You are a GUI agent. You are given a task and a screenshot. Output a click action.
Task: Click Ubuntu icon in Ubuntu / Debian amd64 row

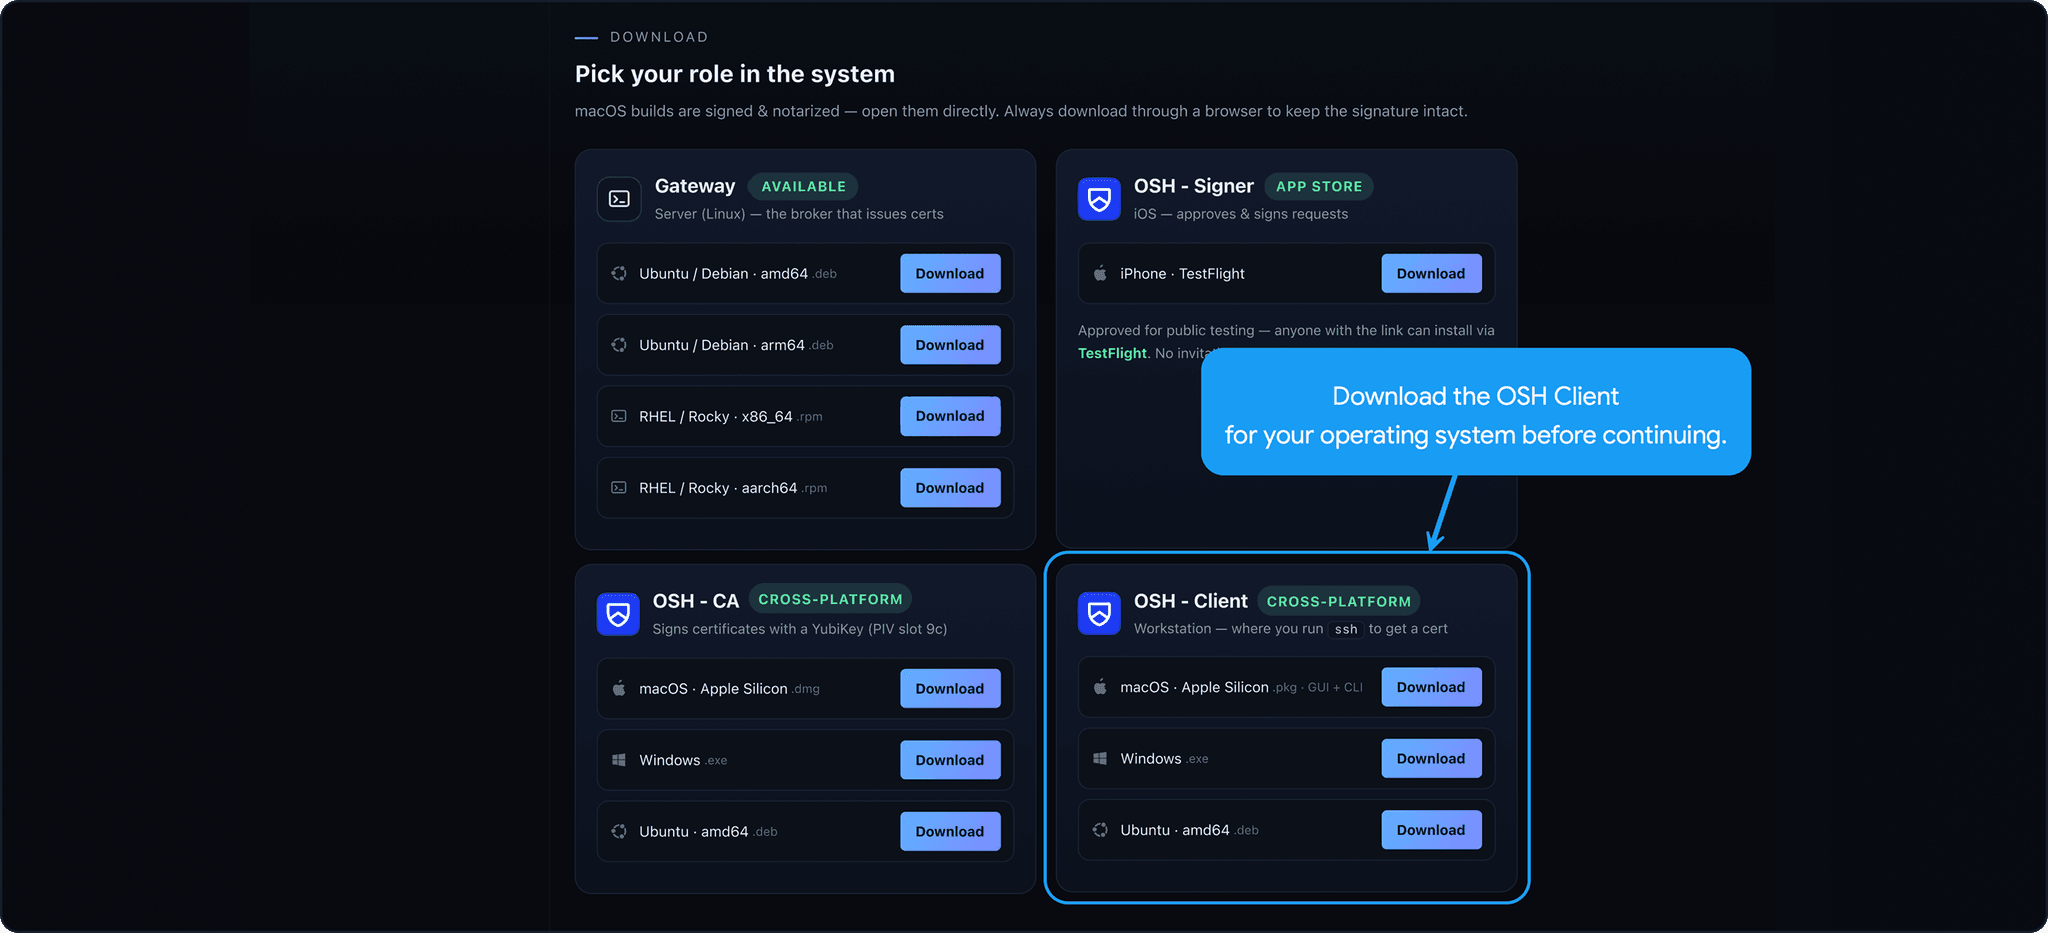(x=619, y=273)
